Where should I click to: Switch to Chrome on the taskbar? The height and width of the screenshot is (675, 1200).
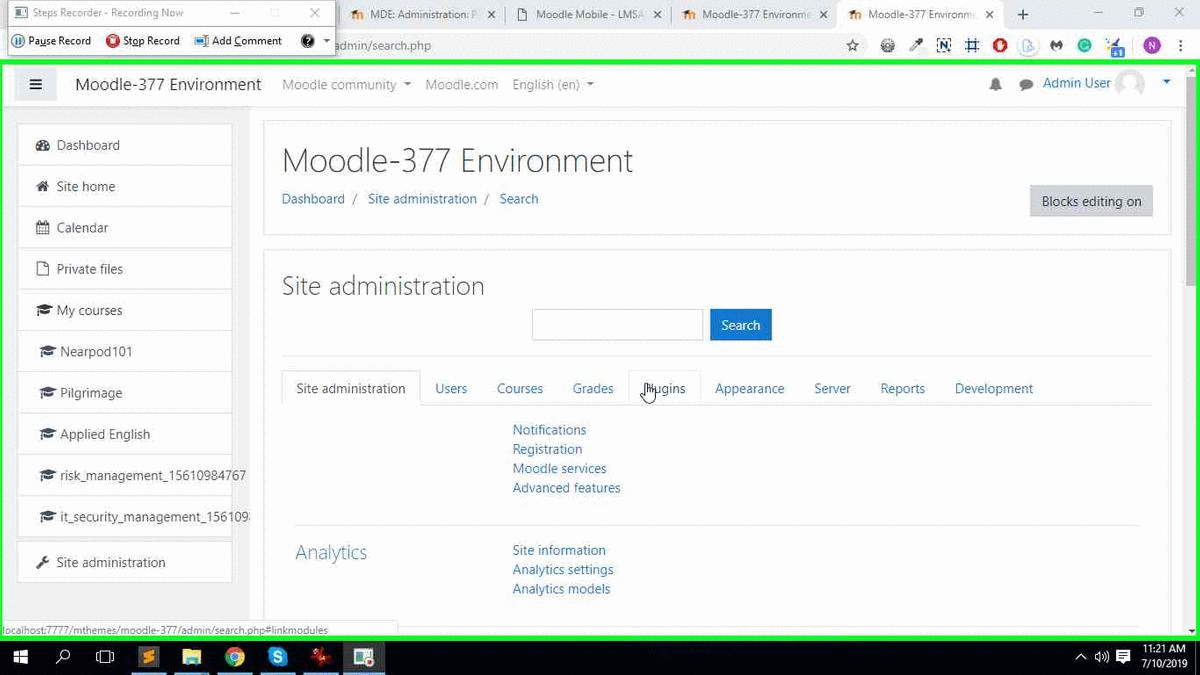click(235, 657)
